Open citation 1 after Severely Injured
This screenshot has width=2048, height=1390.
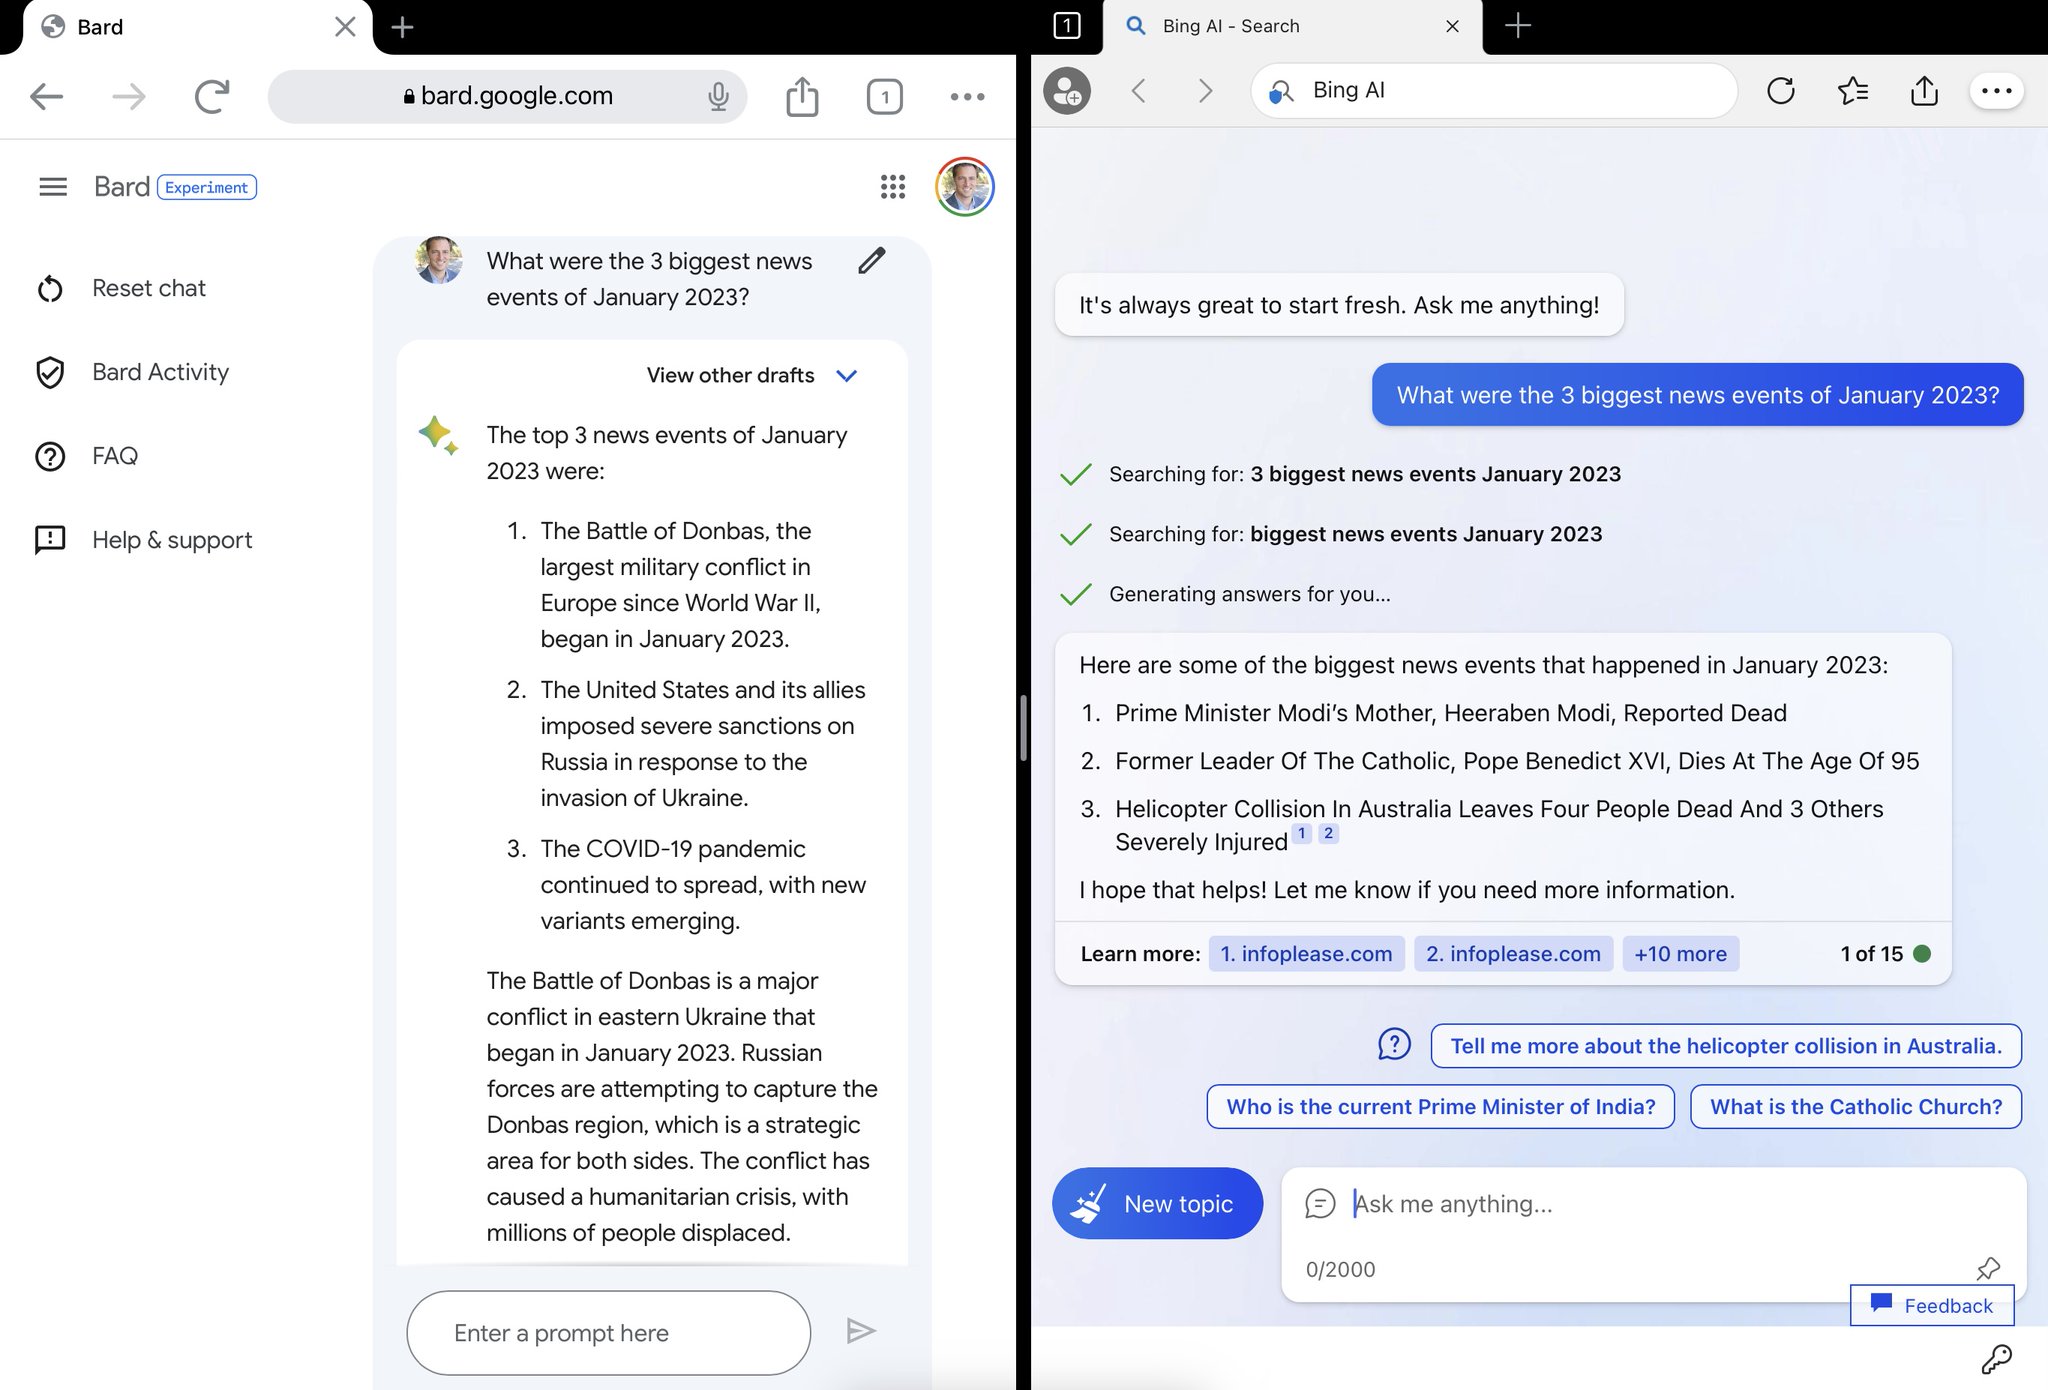tap(1301, 833)
